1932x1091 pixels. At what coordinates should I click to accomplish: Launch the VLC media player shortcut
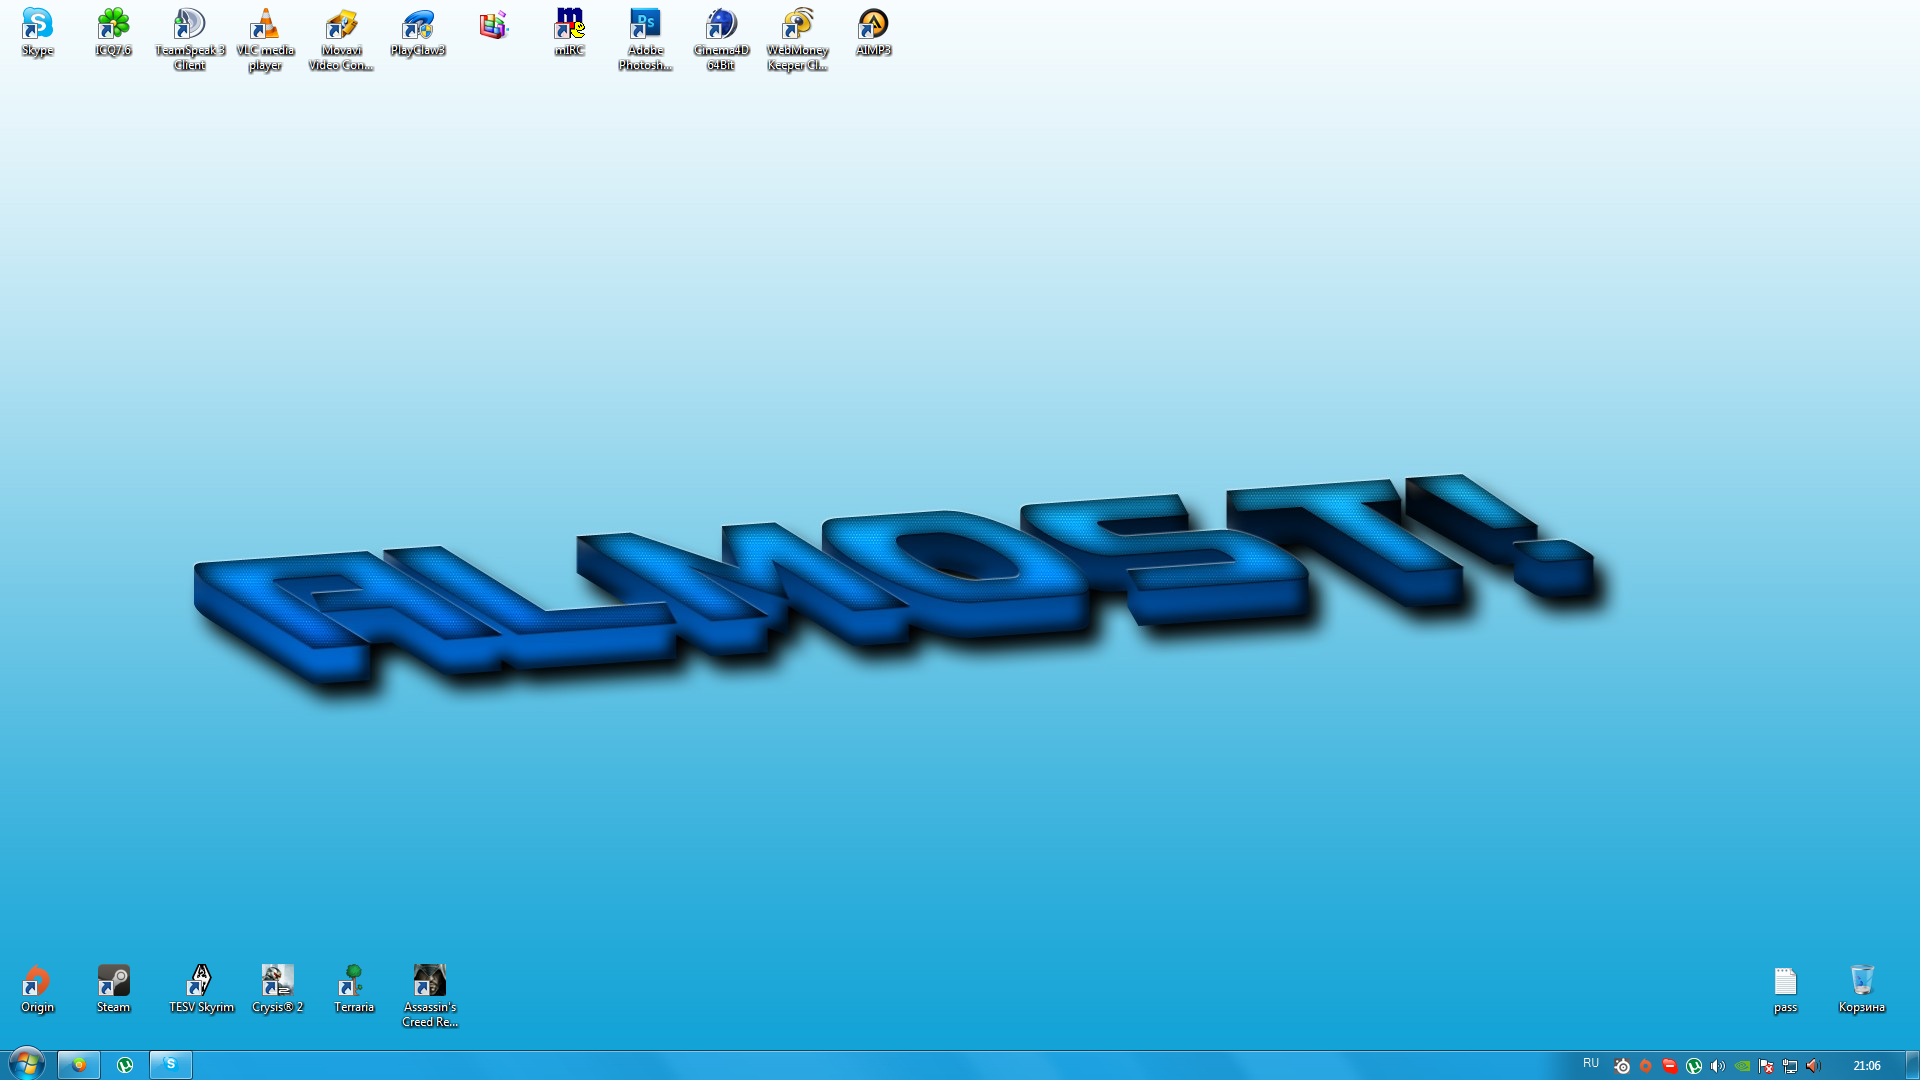pyautogui.click(x=265, y=25)
